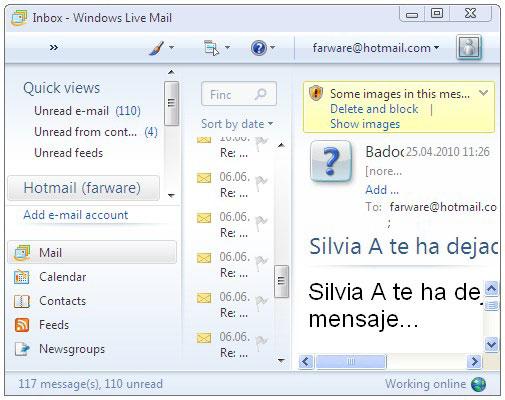Click the Working online globe icon
The height and width of the screenshot is (400, 505).
pyautogui.click(x=478, y=384)
